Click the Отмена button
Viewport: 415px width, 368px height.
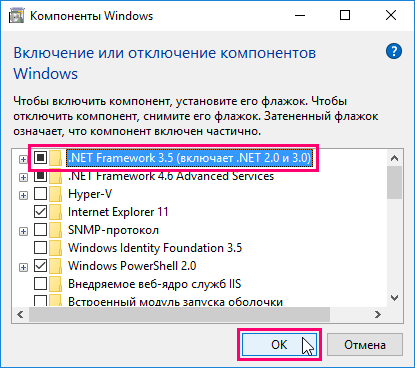pyautogui.click(x=365, y=345)
